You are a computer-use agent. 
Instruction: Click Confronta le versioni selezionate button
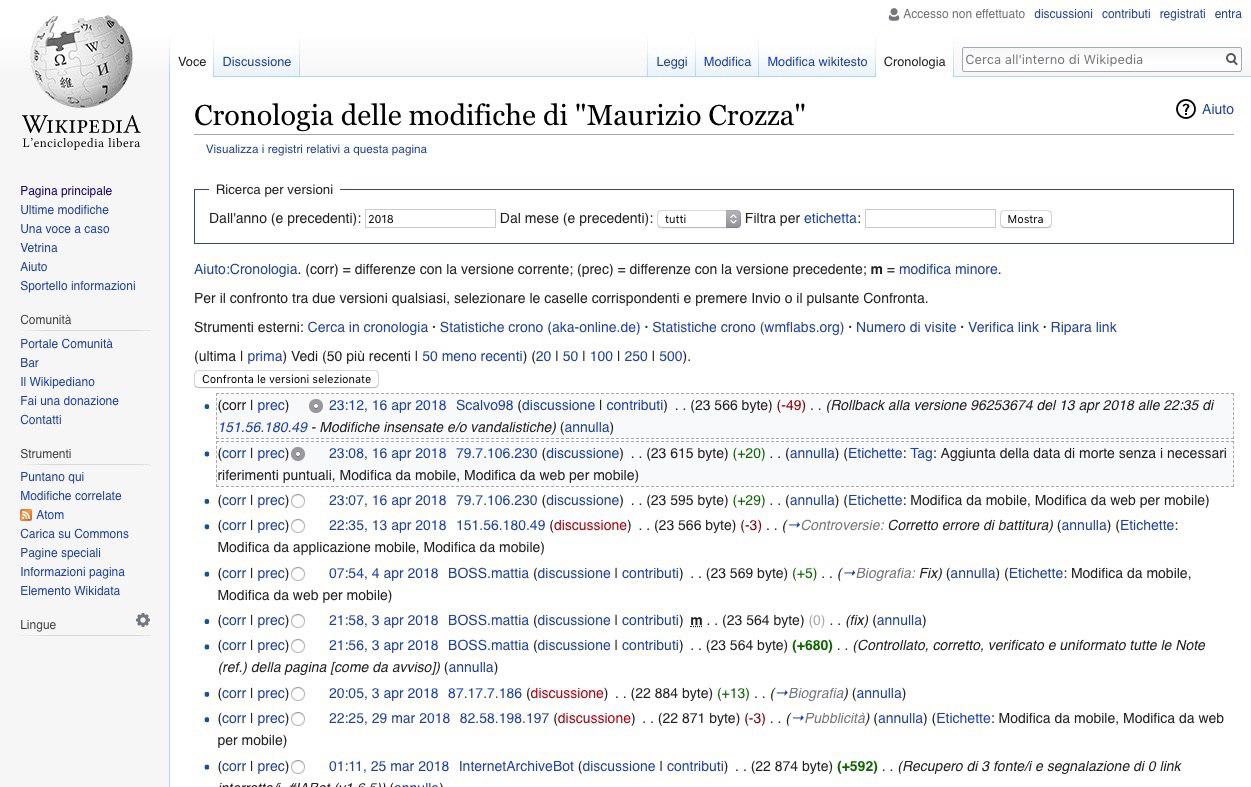[286, 379]
